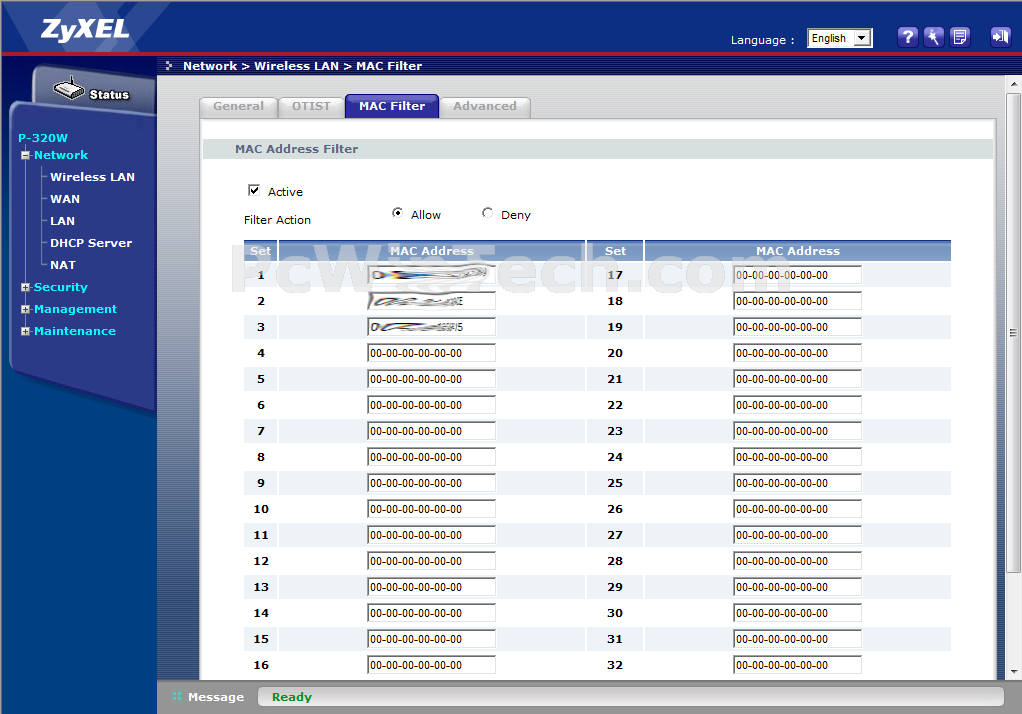
Task: Click the Message indicator icon in status bar
Action: 177,696
